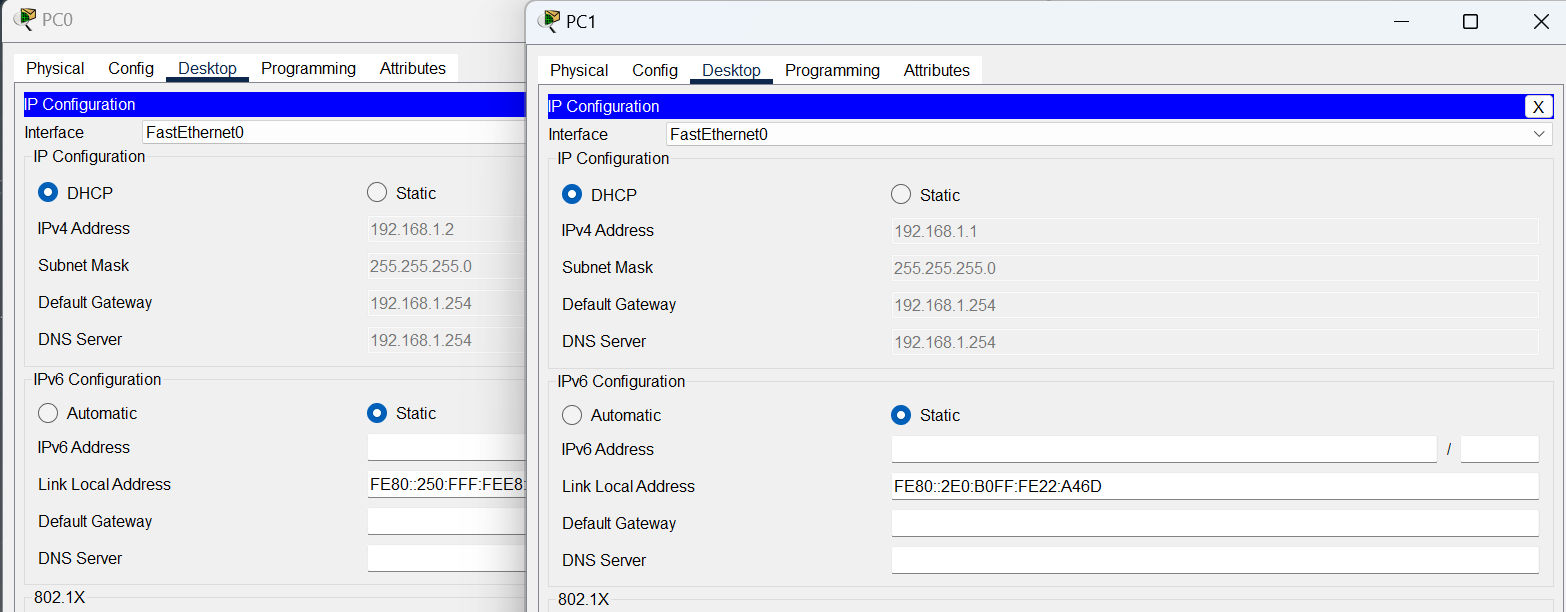Click IPv4 Address 192.168.1.2 field in PC0
Viewport: 1566px width, 612px height.
coord(447,229)
